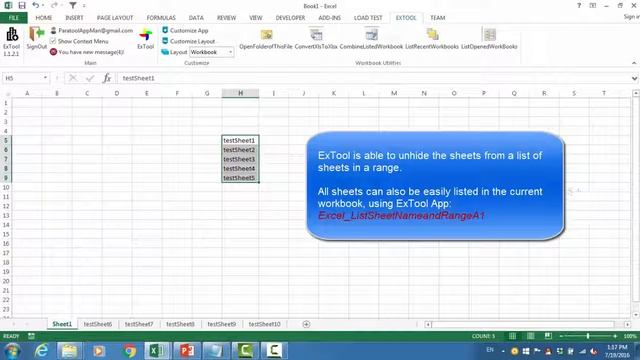Viewport: 640px width, 360px height.
Task: Click the Excel Help question mark icon
Action: point(579,6)
